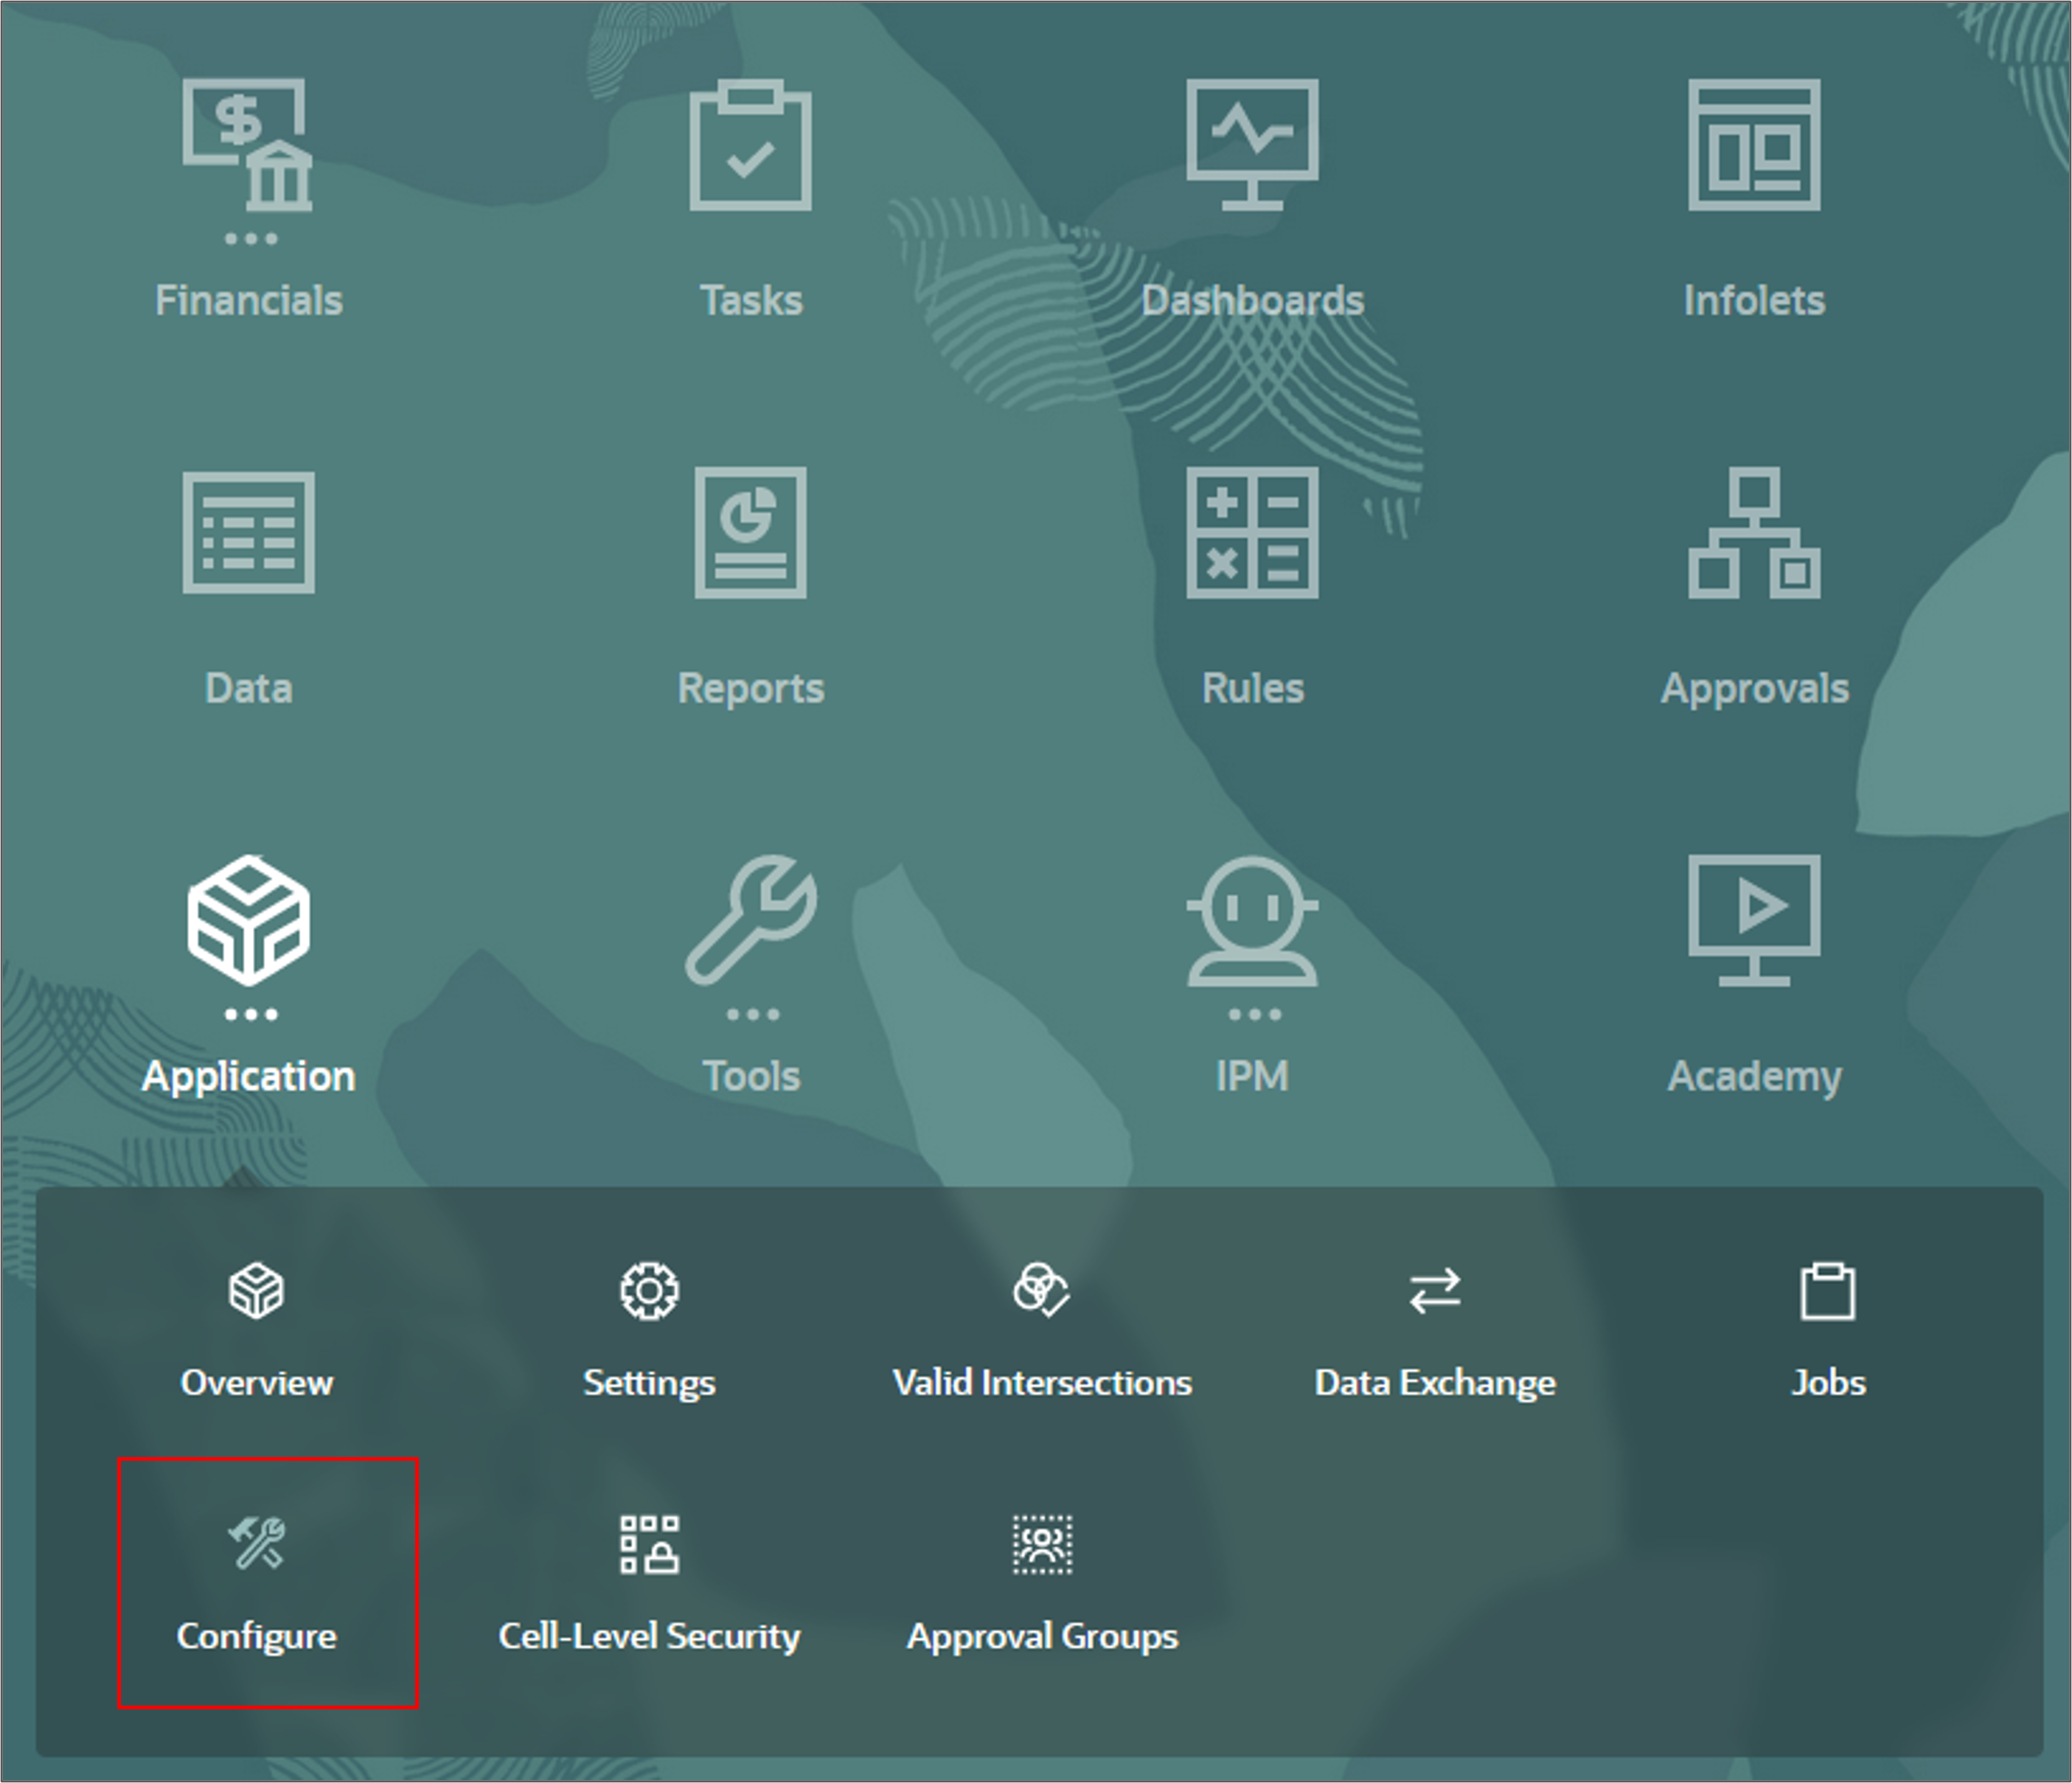Screen dimensions: 2072x1783
Task: Open the Reports icon
Action: tap(750, 532)
